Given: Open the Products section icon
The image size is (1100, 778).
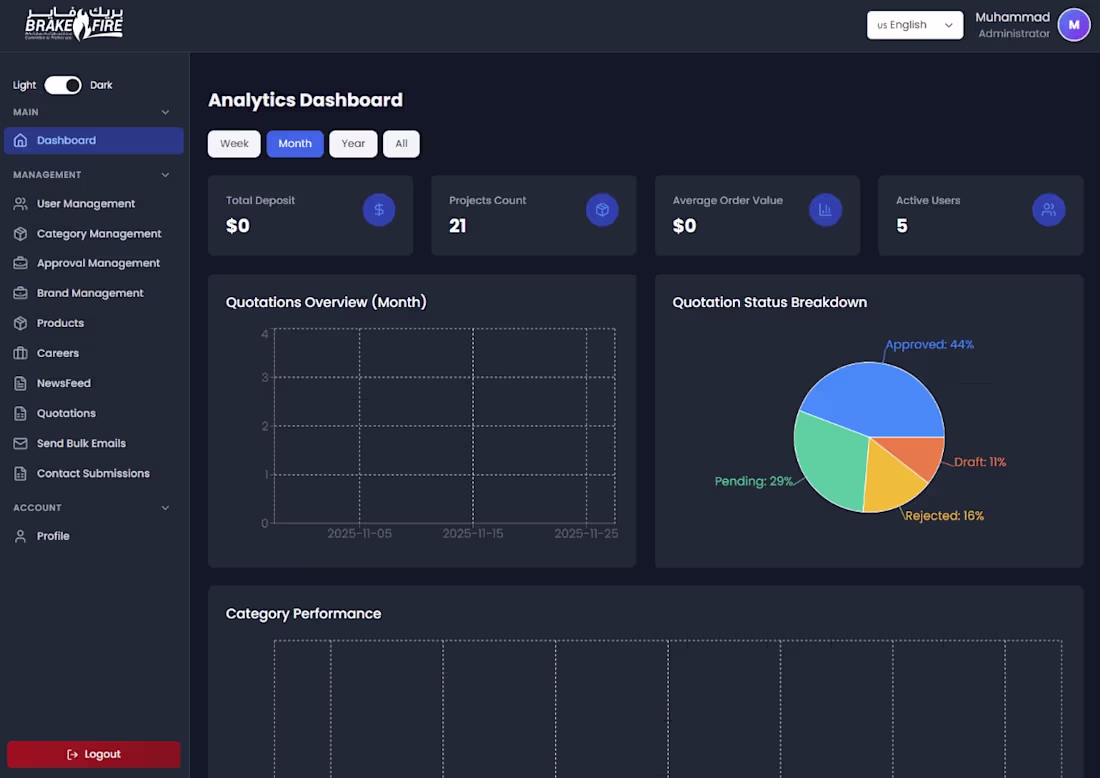Looking at the screenshot, I should (21, 322).
